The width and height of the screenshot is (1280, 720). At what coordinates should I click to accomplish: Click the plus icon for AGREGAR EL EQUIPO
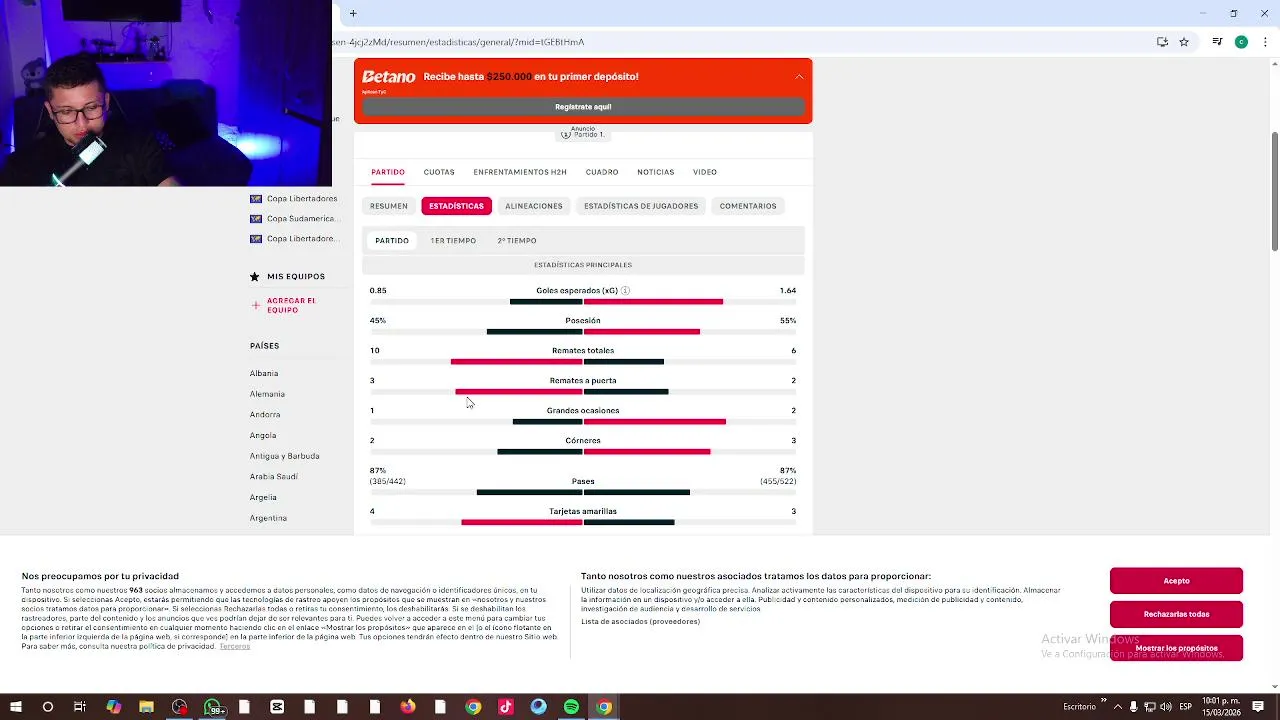click(255, 305)
